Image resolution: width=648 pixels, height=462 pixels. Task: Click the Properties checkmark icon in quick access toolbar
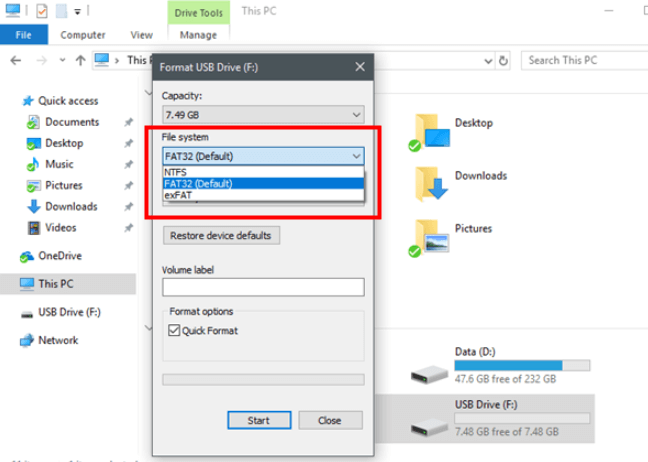[x=42, y=11]
